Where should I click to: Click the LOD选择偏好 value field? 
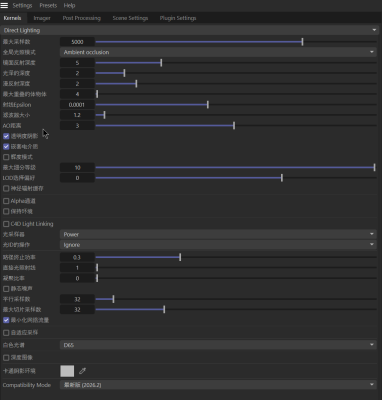[x=77, y=178]
